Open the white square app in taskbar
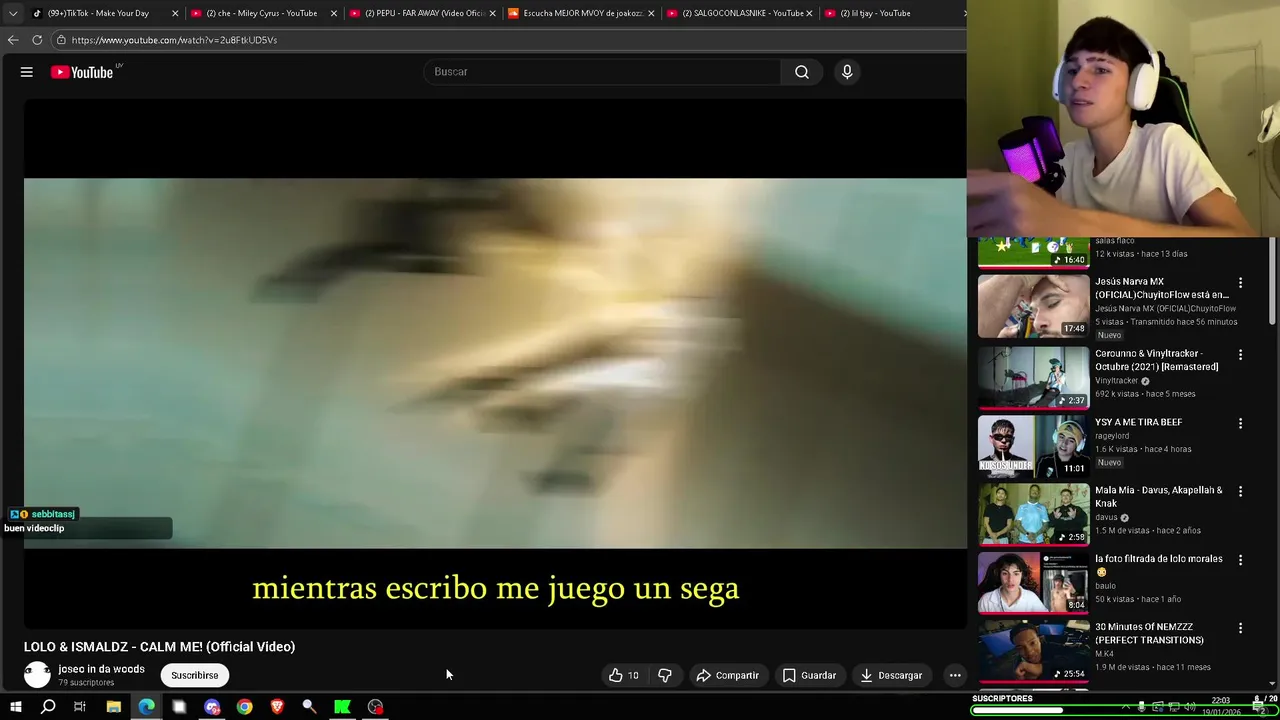 [179, 707]
